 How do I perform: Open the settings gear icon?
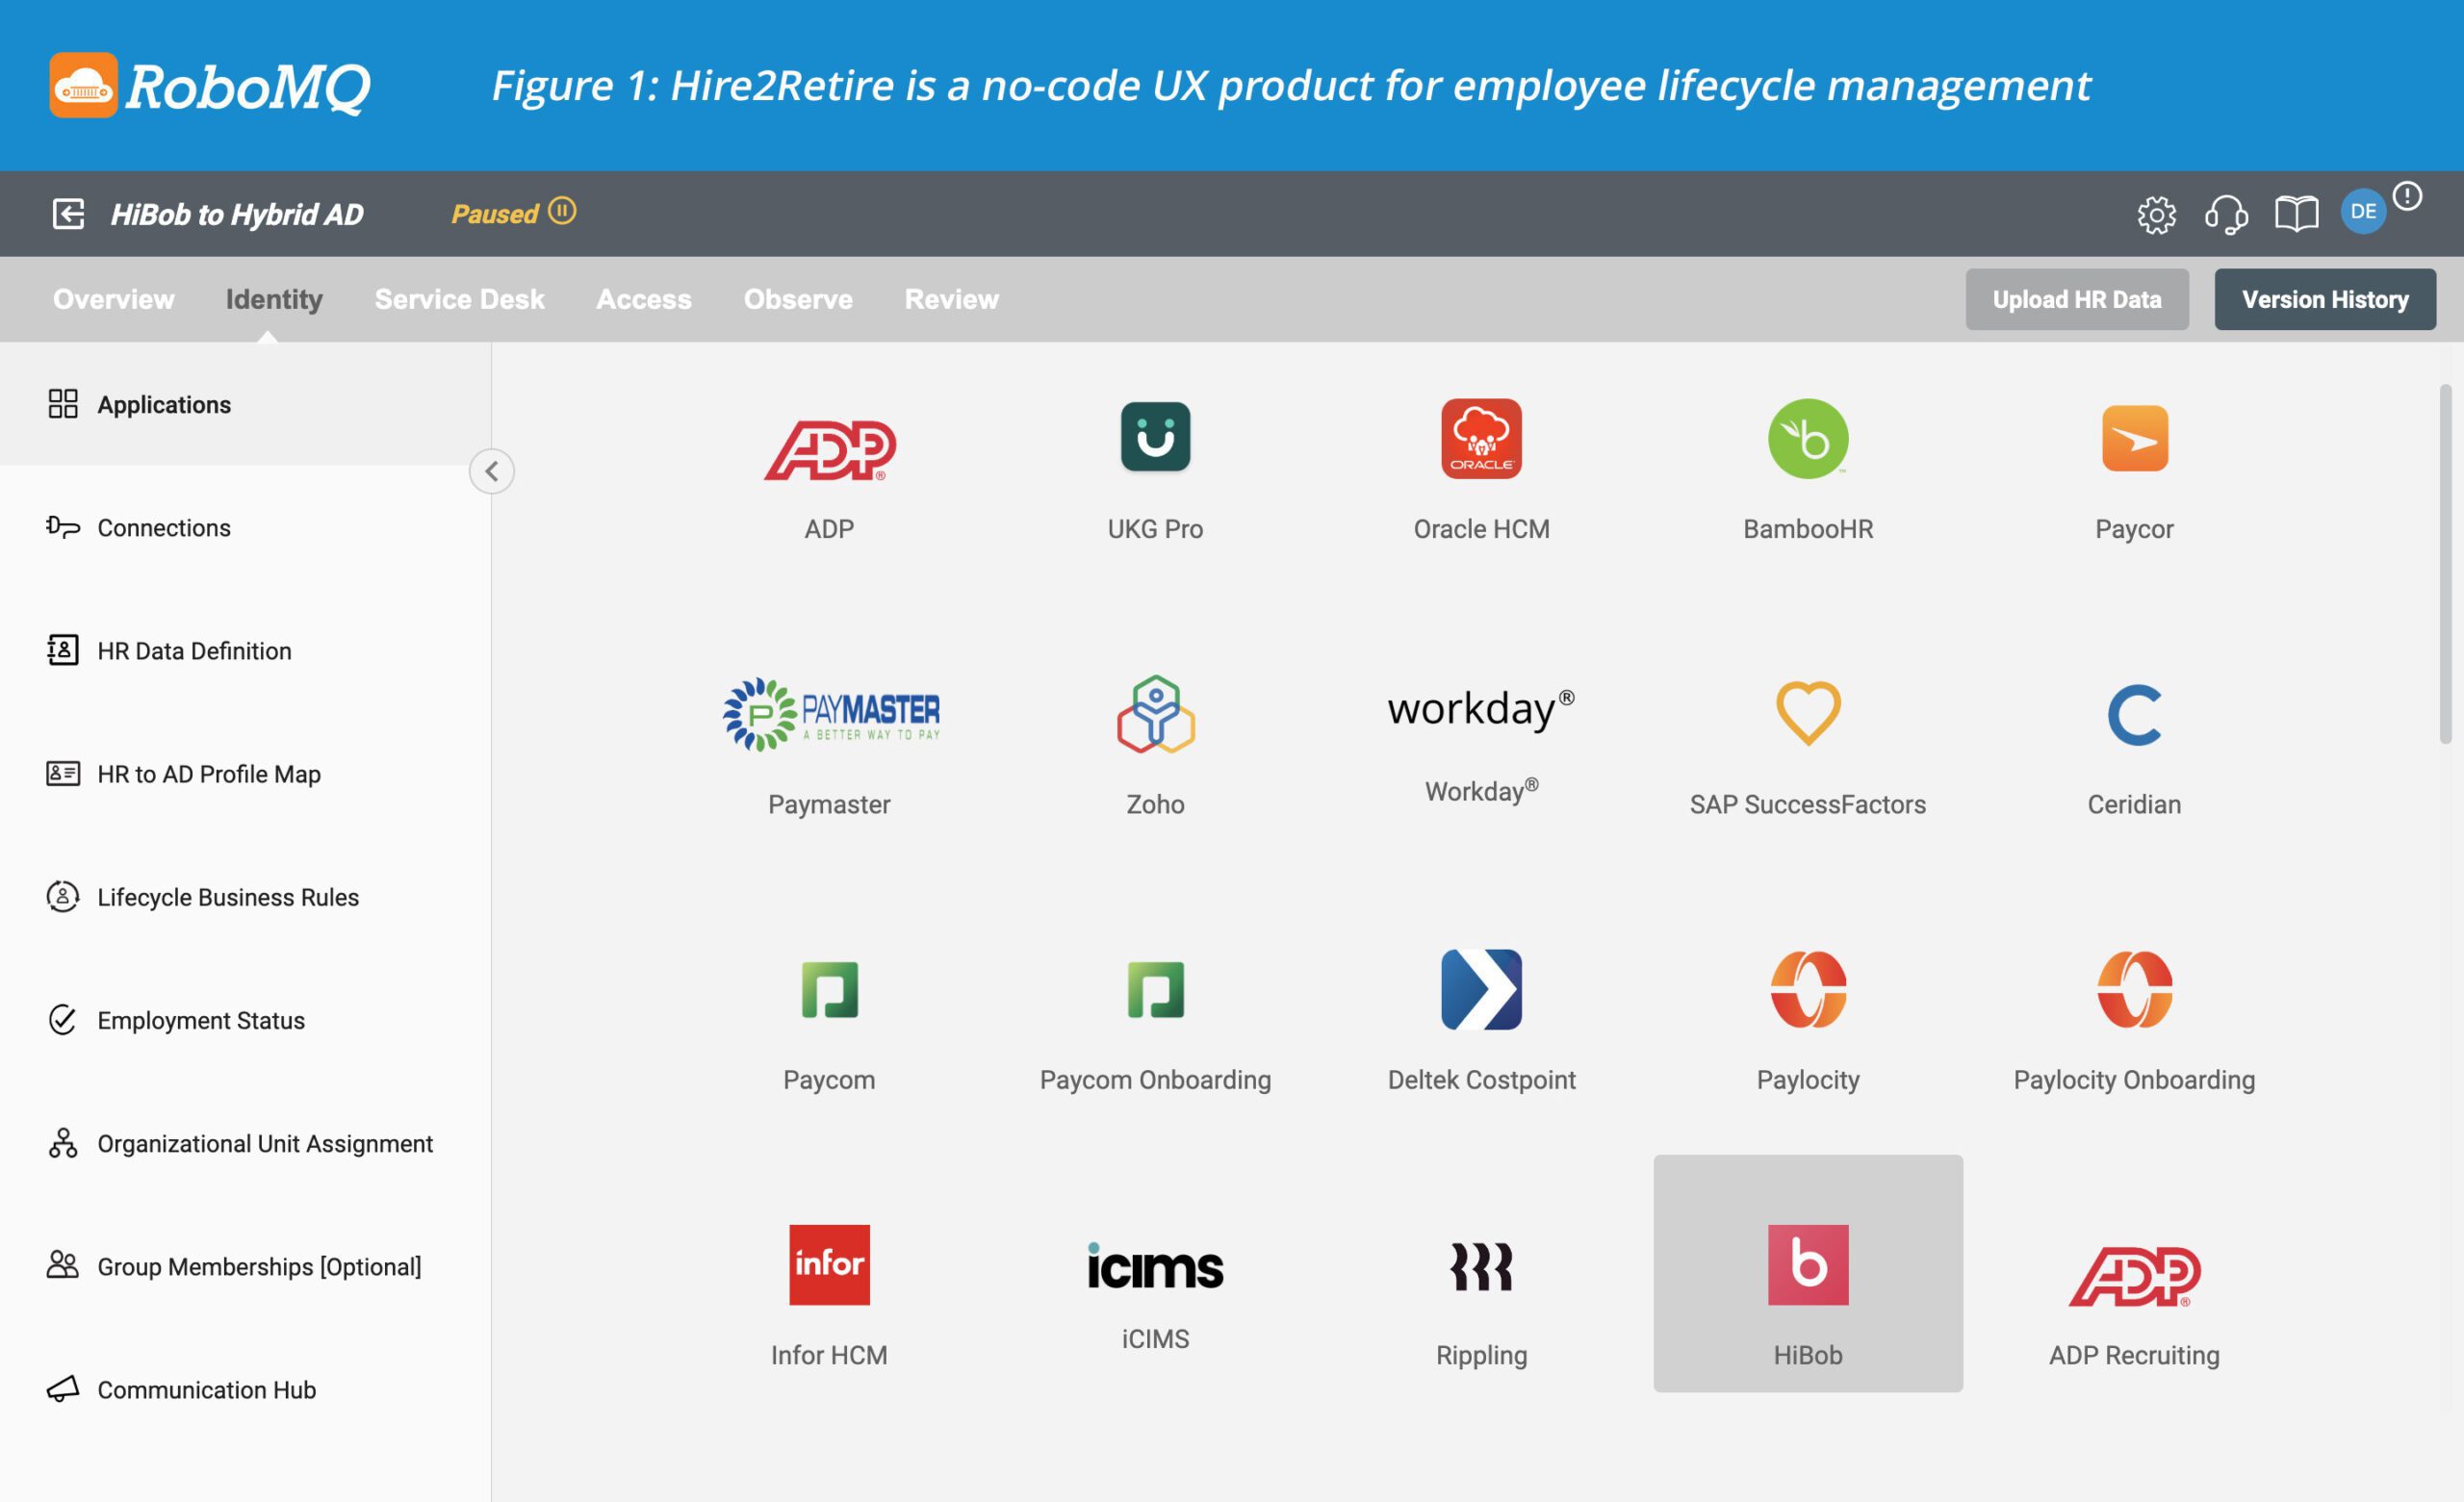tap(2155, 214)
